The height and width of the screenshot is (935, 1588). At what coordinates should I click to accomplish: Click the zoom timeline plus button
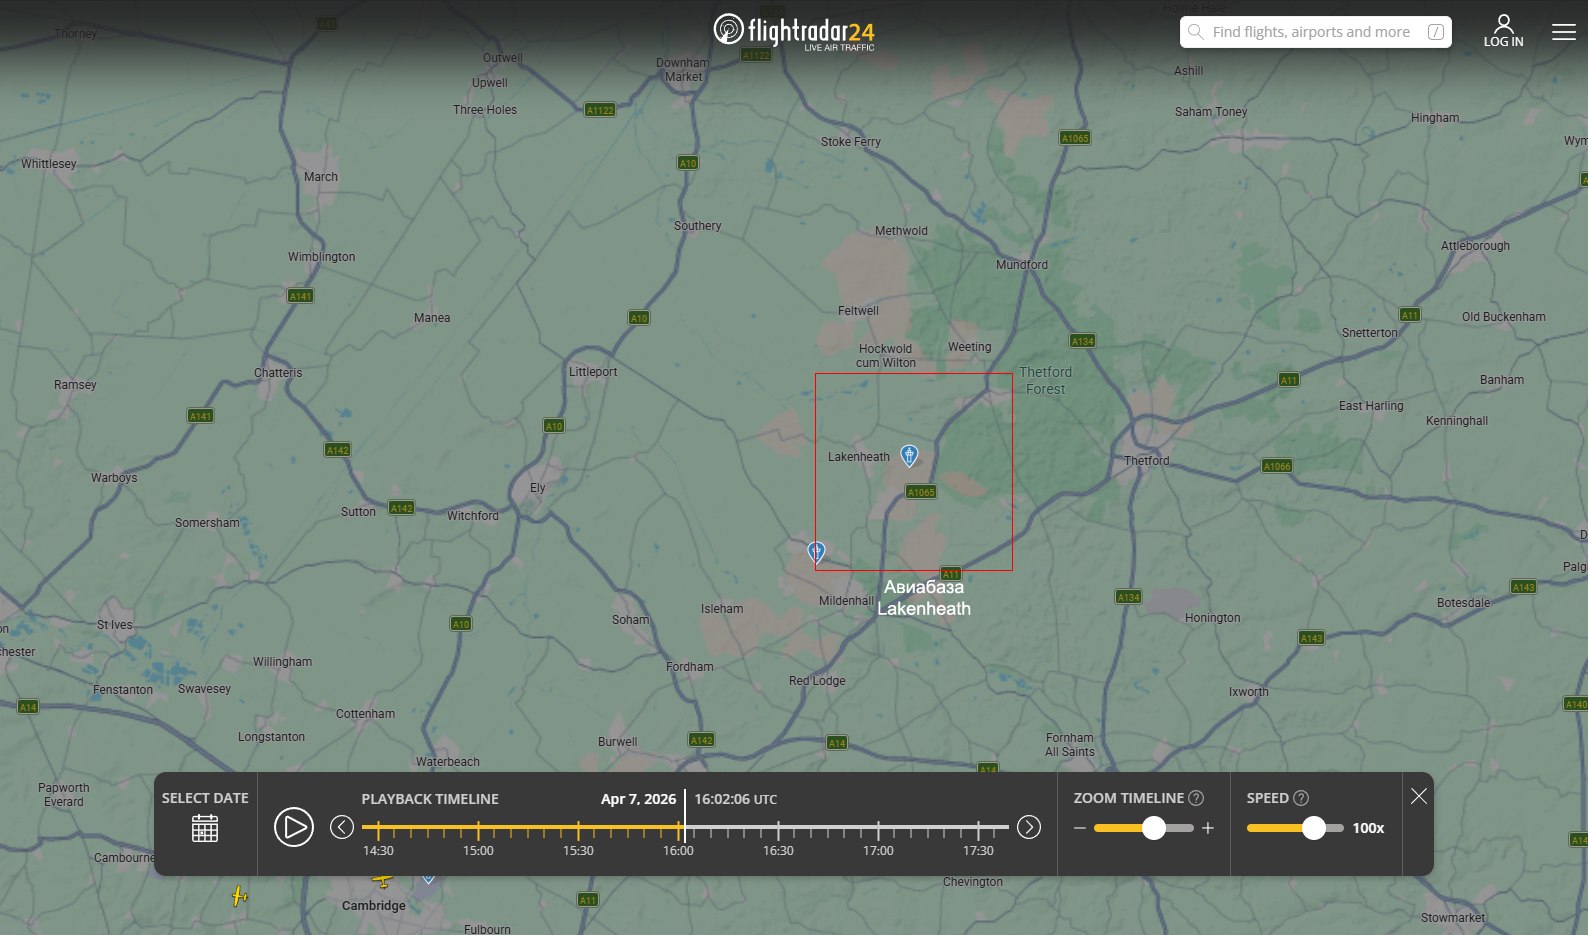[x=1208, y=828]
